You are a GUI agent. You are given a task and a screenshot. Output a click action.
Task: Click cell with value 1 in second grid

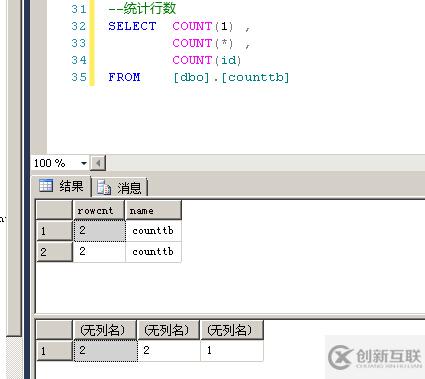(x=232, y=351)
